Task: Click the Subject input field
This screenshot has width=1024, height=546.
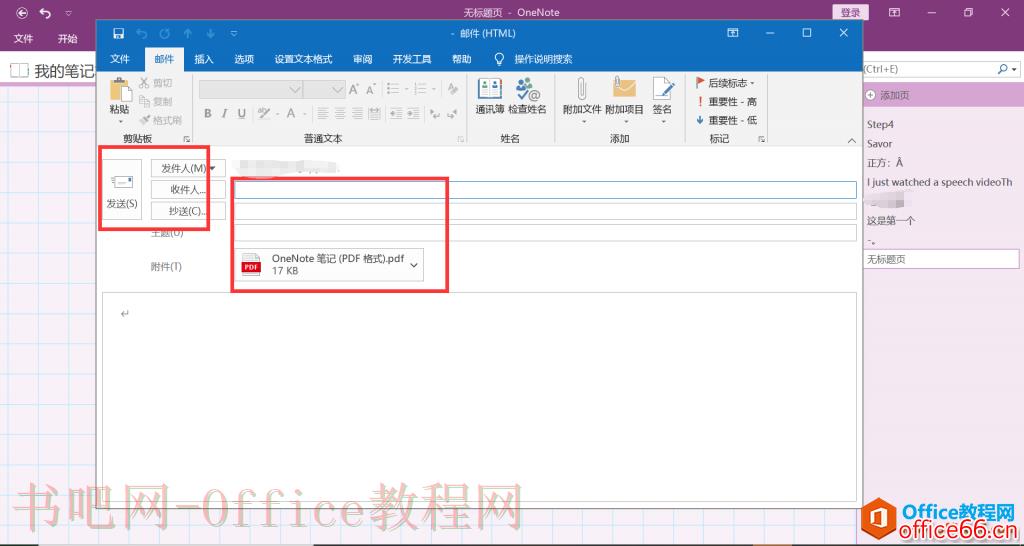Action: (x=545, y=233)
